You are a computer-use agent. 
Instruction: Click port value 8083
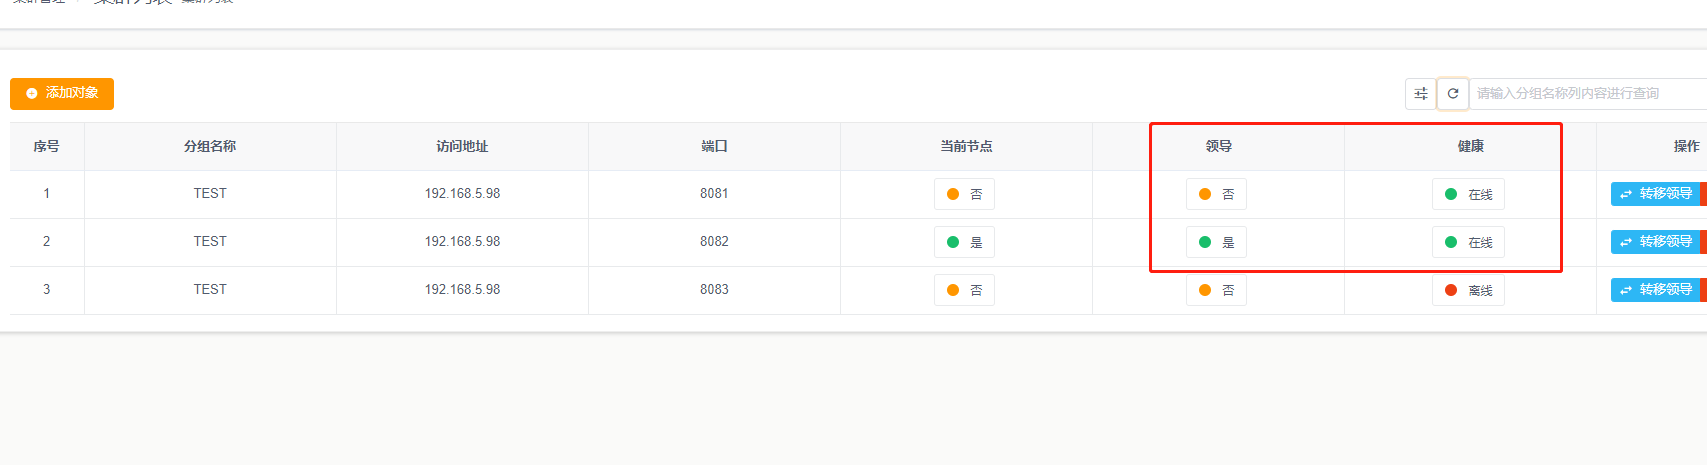point(714,289)
